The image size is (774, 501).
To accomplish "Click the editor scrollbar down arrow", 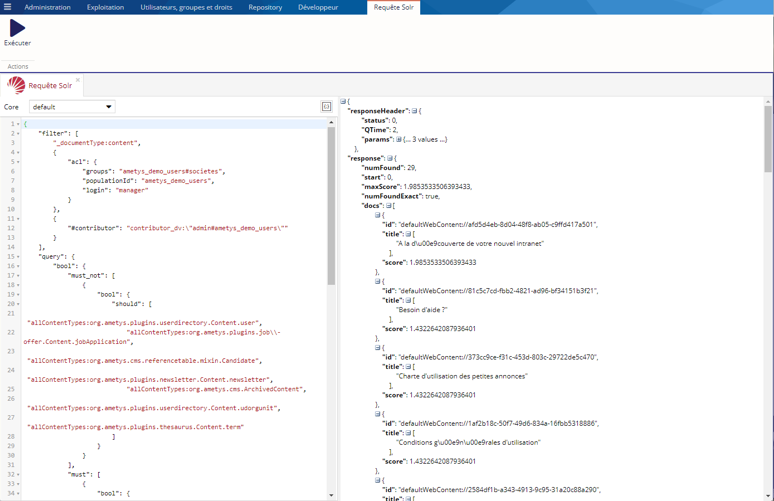I will point(331,495).
